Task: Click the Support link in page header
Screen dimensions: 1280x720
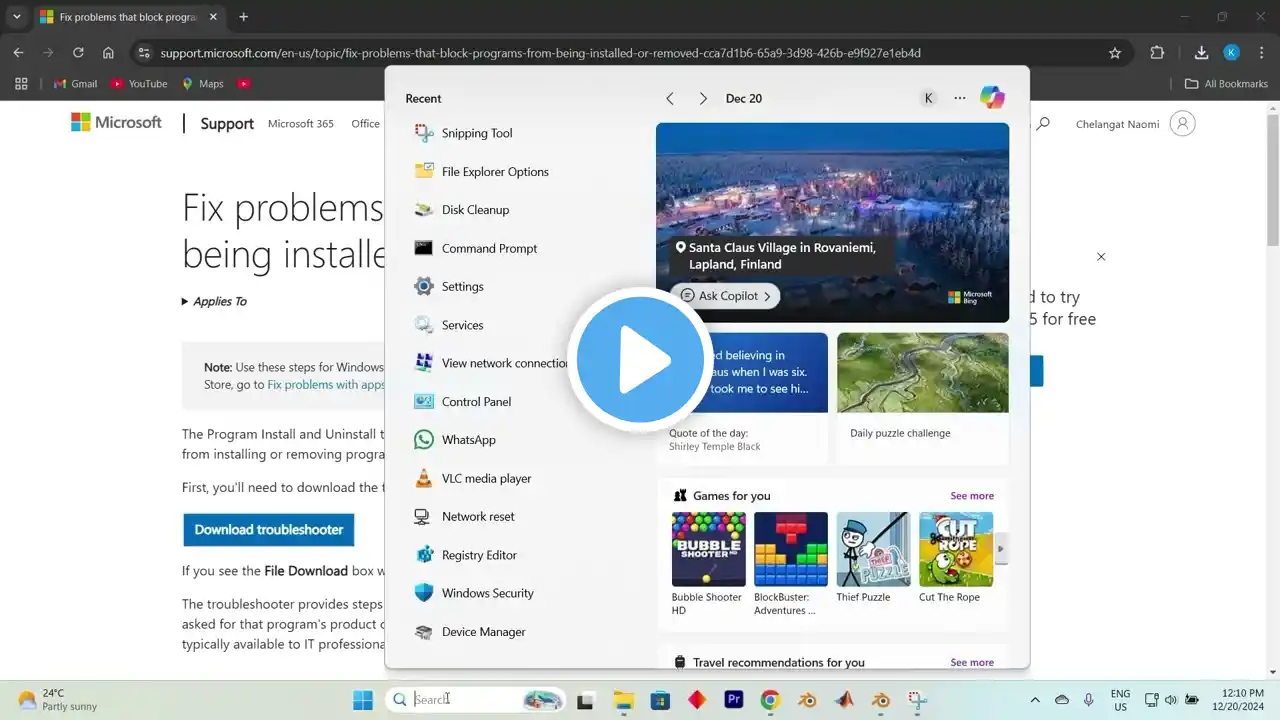Action: pos(227,124)
